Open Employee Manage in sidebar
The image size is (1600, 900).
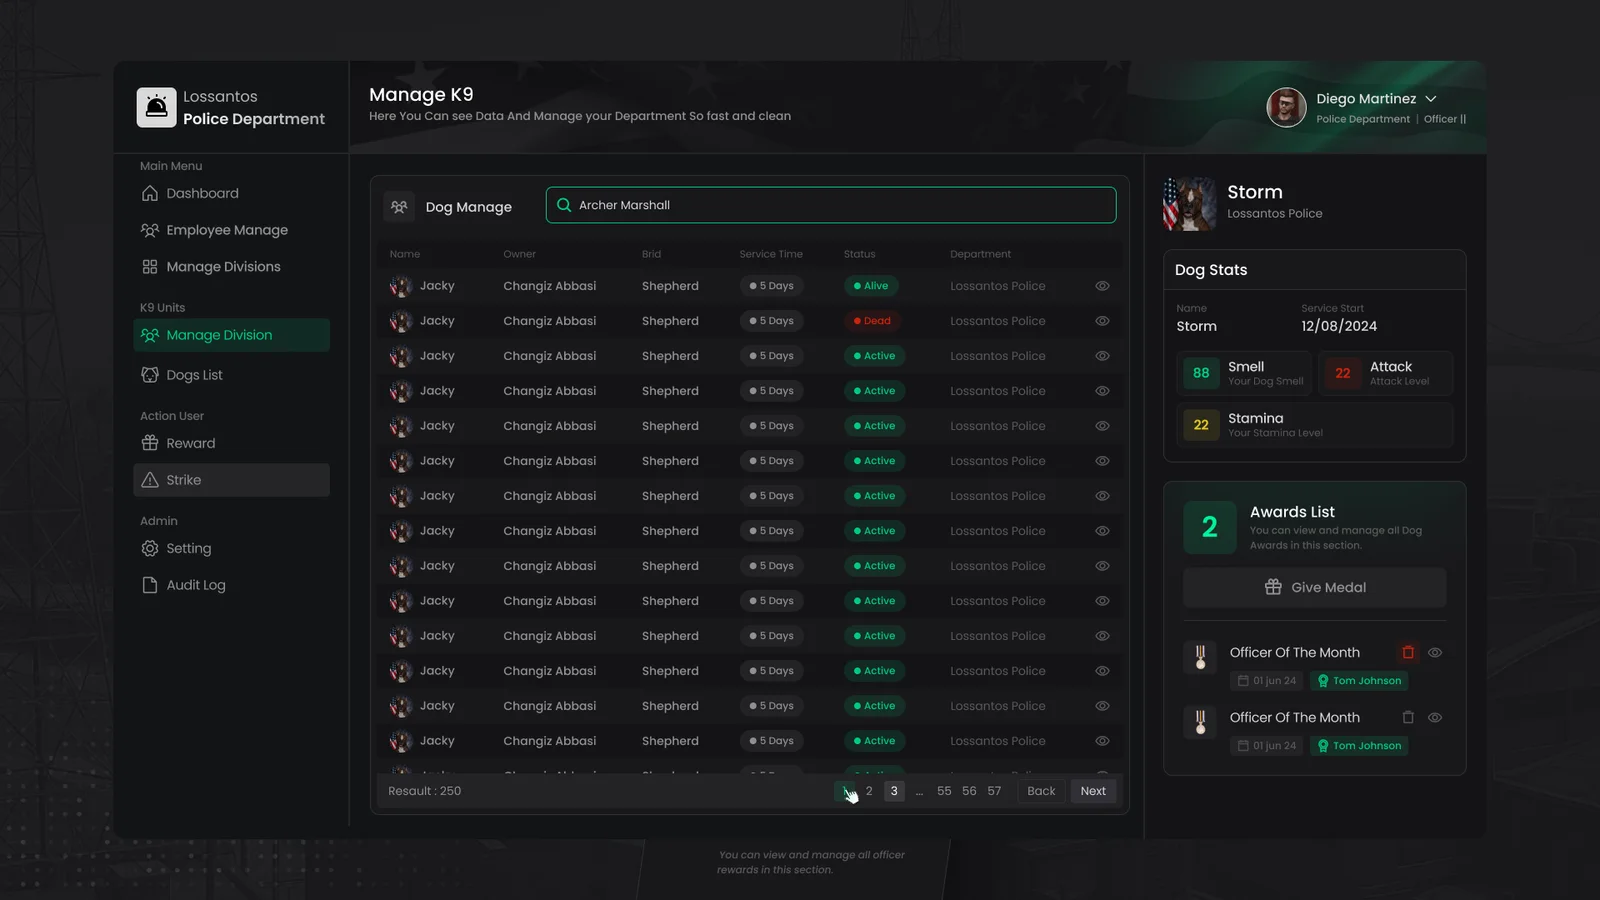click(226, 230)
